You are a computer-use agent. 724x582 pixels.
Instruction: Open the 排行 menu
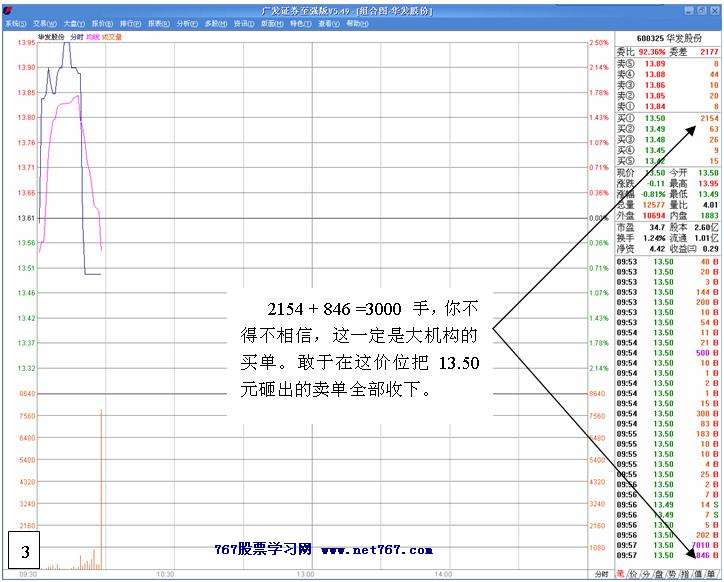pos(129,22)
